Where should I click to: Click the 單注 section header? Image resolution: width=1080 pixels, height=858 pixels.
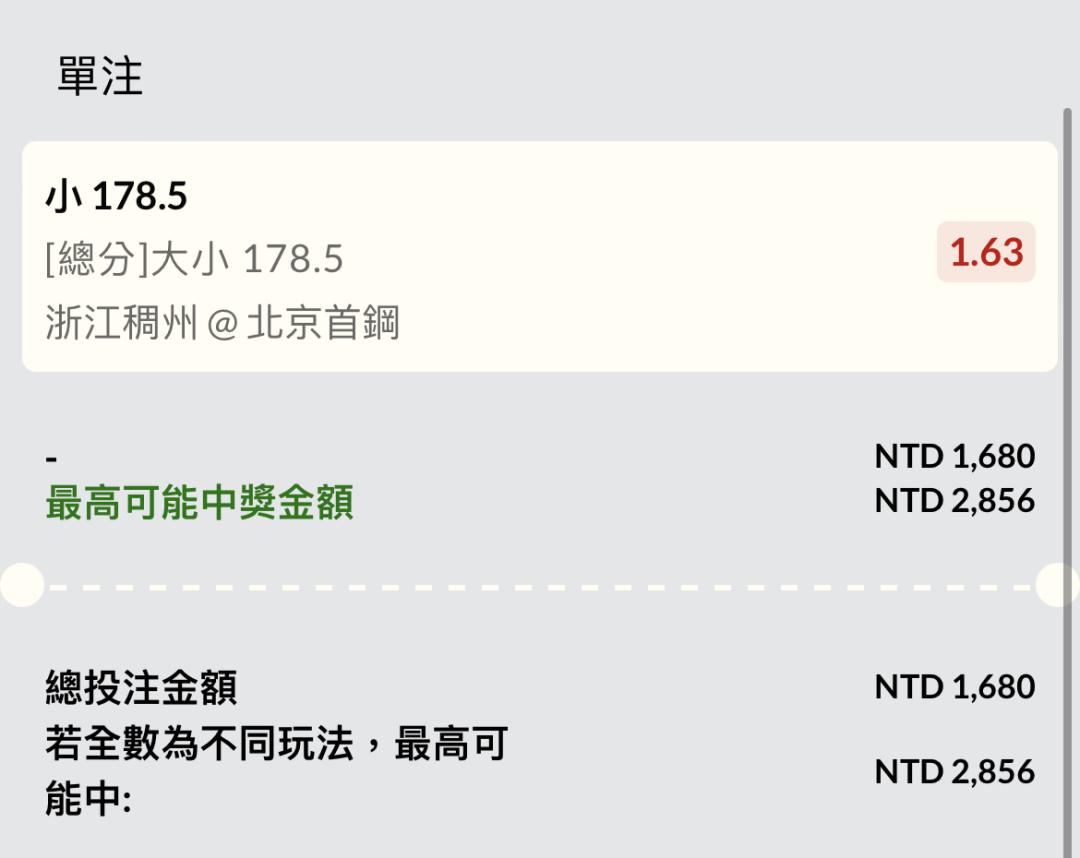tap(100, 77)
